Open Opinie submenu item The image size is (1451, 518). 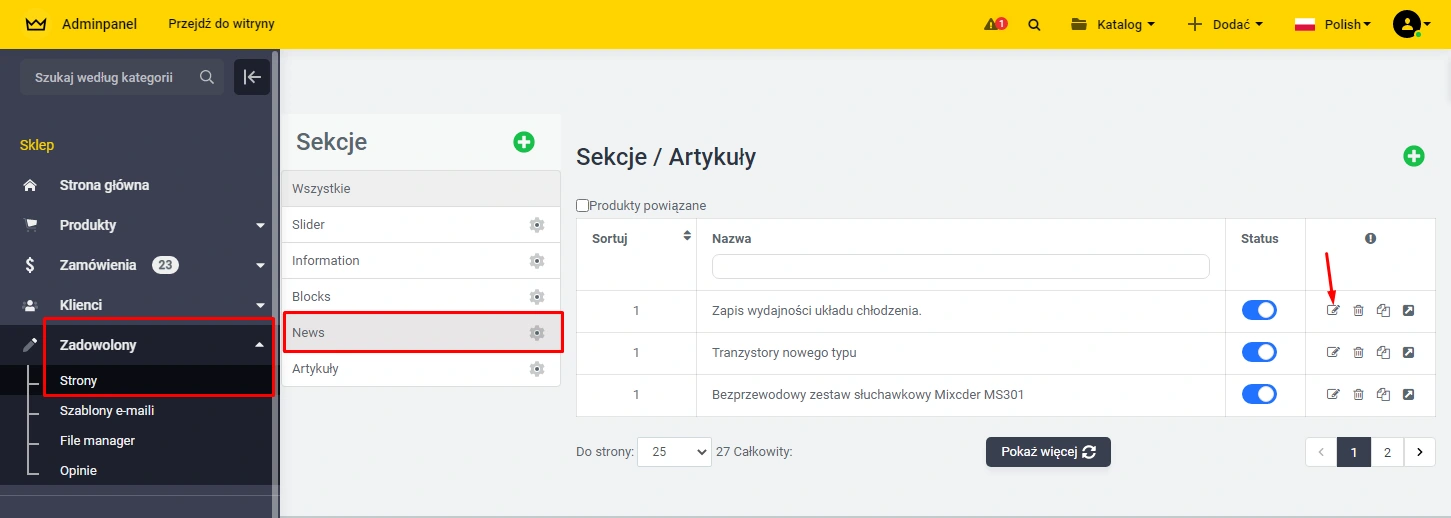click(x=78, y=470)
